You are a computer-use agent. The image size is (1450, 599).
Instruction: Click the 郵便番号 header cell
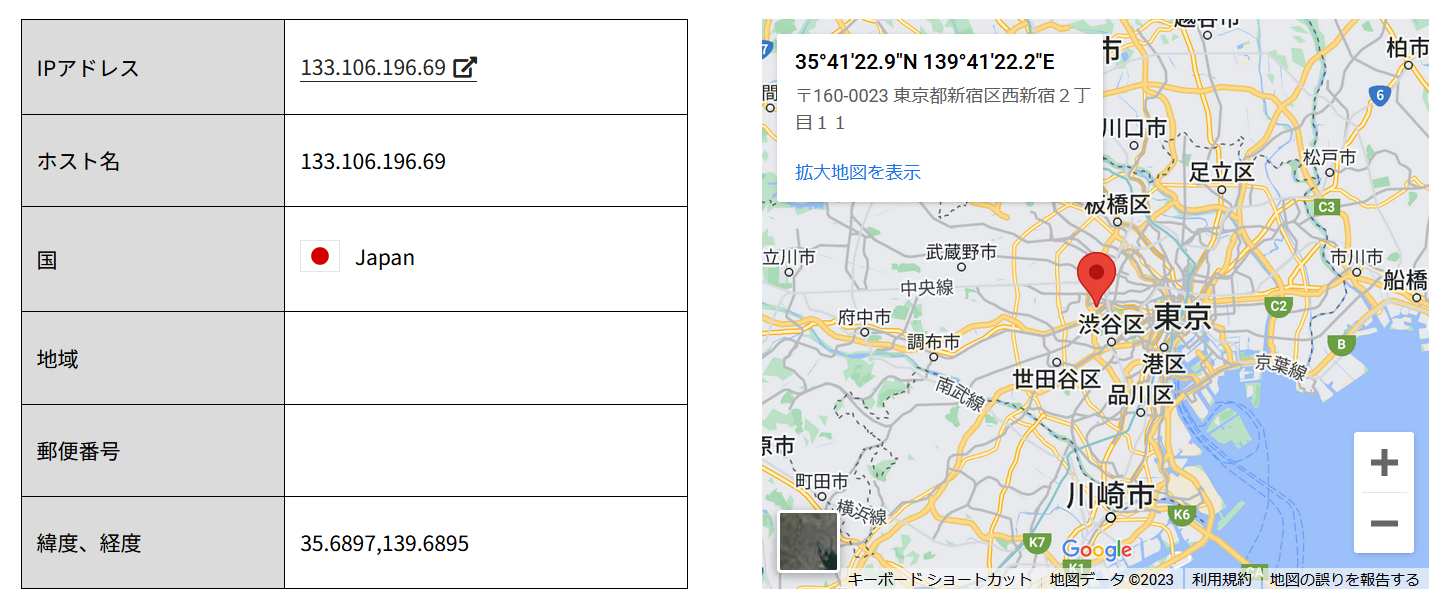153,451
